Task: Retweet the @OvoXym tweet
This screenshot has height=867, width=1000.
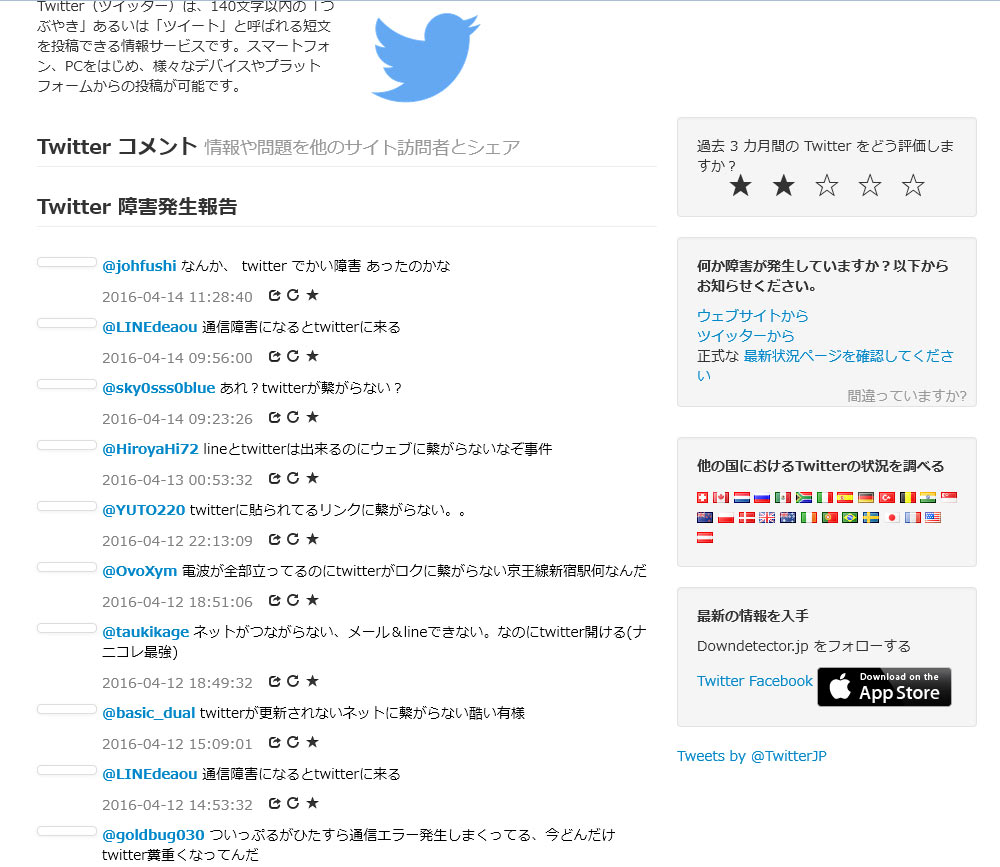Action: click(293, 600)
